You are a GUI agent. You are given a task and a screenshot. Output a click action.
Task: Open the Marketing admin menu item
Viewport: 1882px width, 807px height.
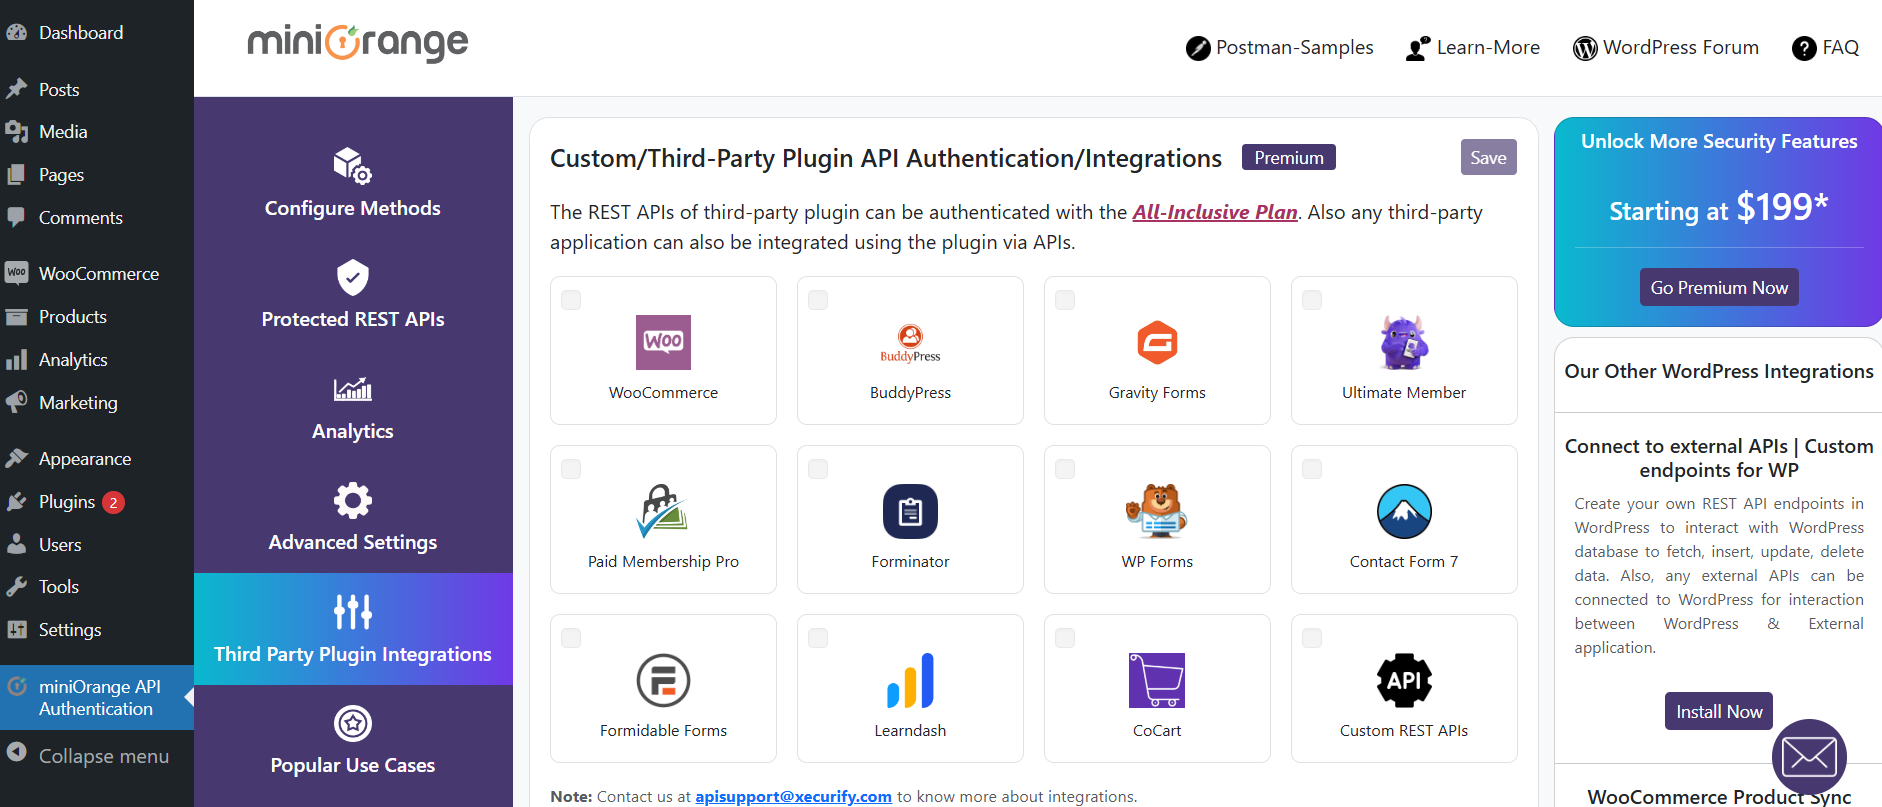[x=97, y=402]
